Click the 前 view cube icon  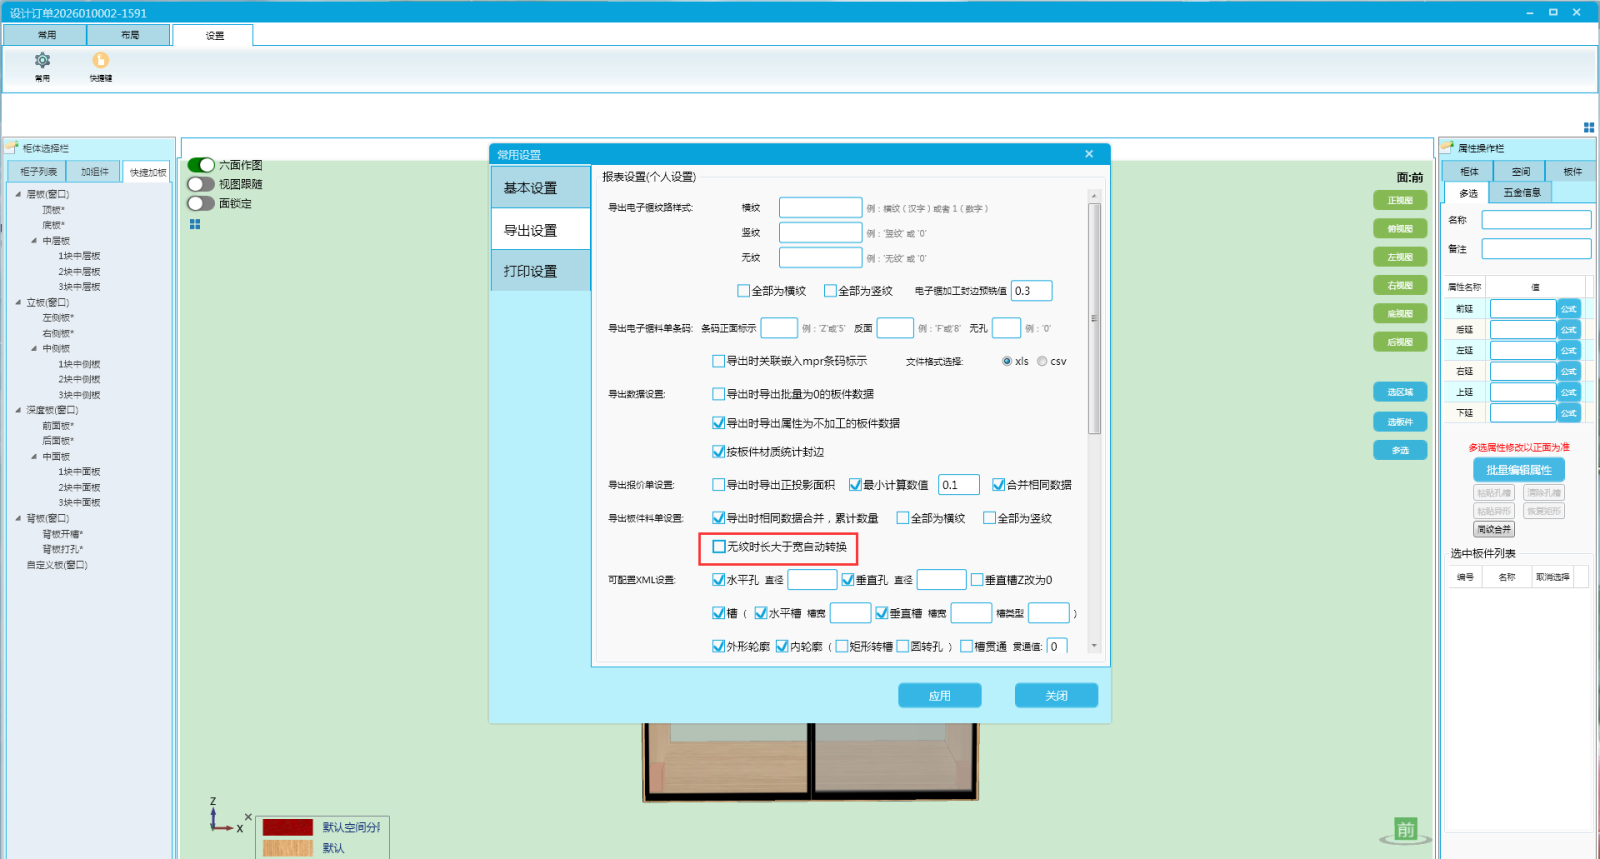click(1405, 830)
